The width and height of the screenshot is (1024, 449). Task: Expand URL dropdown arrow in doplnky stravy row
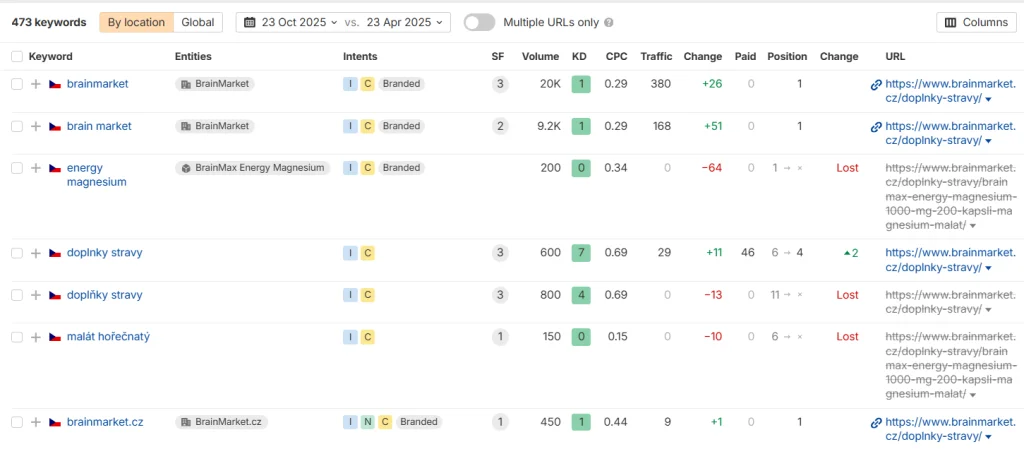tap(988, 269)
